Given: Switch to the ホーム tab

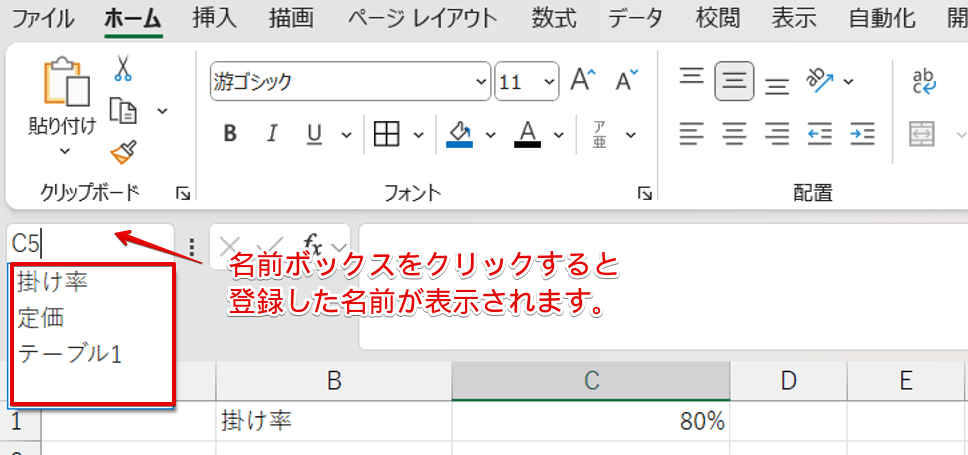Looking at the screenshot, I should (x=133, y=19).
